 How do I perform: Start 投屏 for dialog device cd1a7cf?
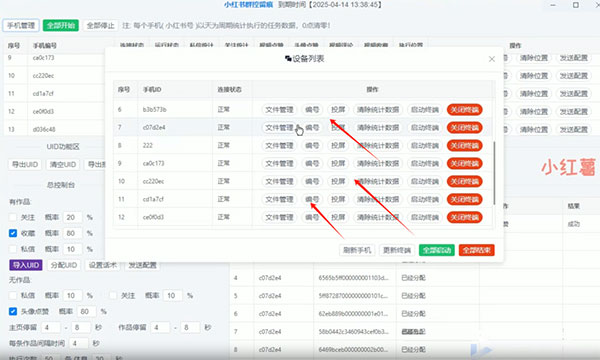[x=338, y=200]
